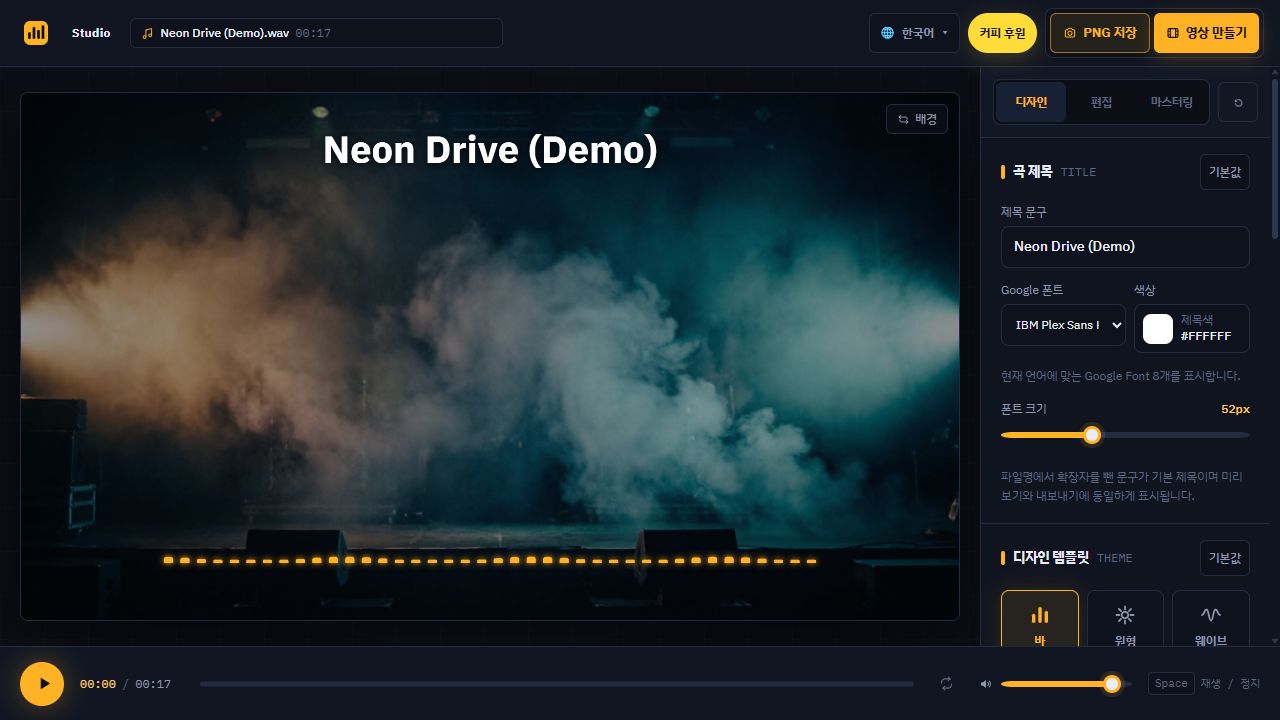
Task: Toggle the loop playback icon
Action: pos(946,684)
